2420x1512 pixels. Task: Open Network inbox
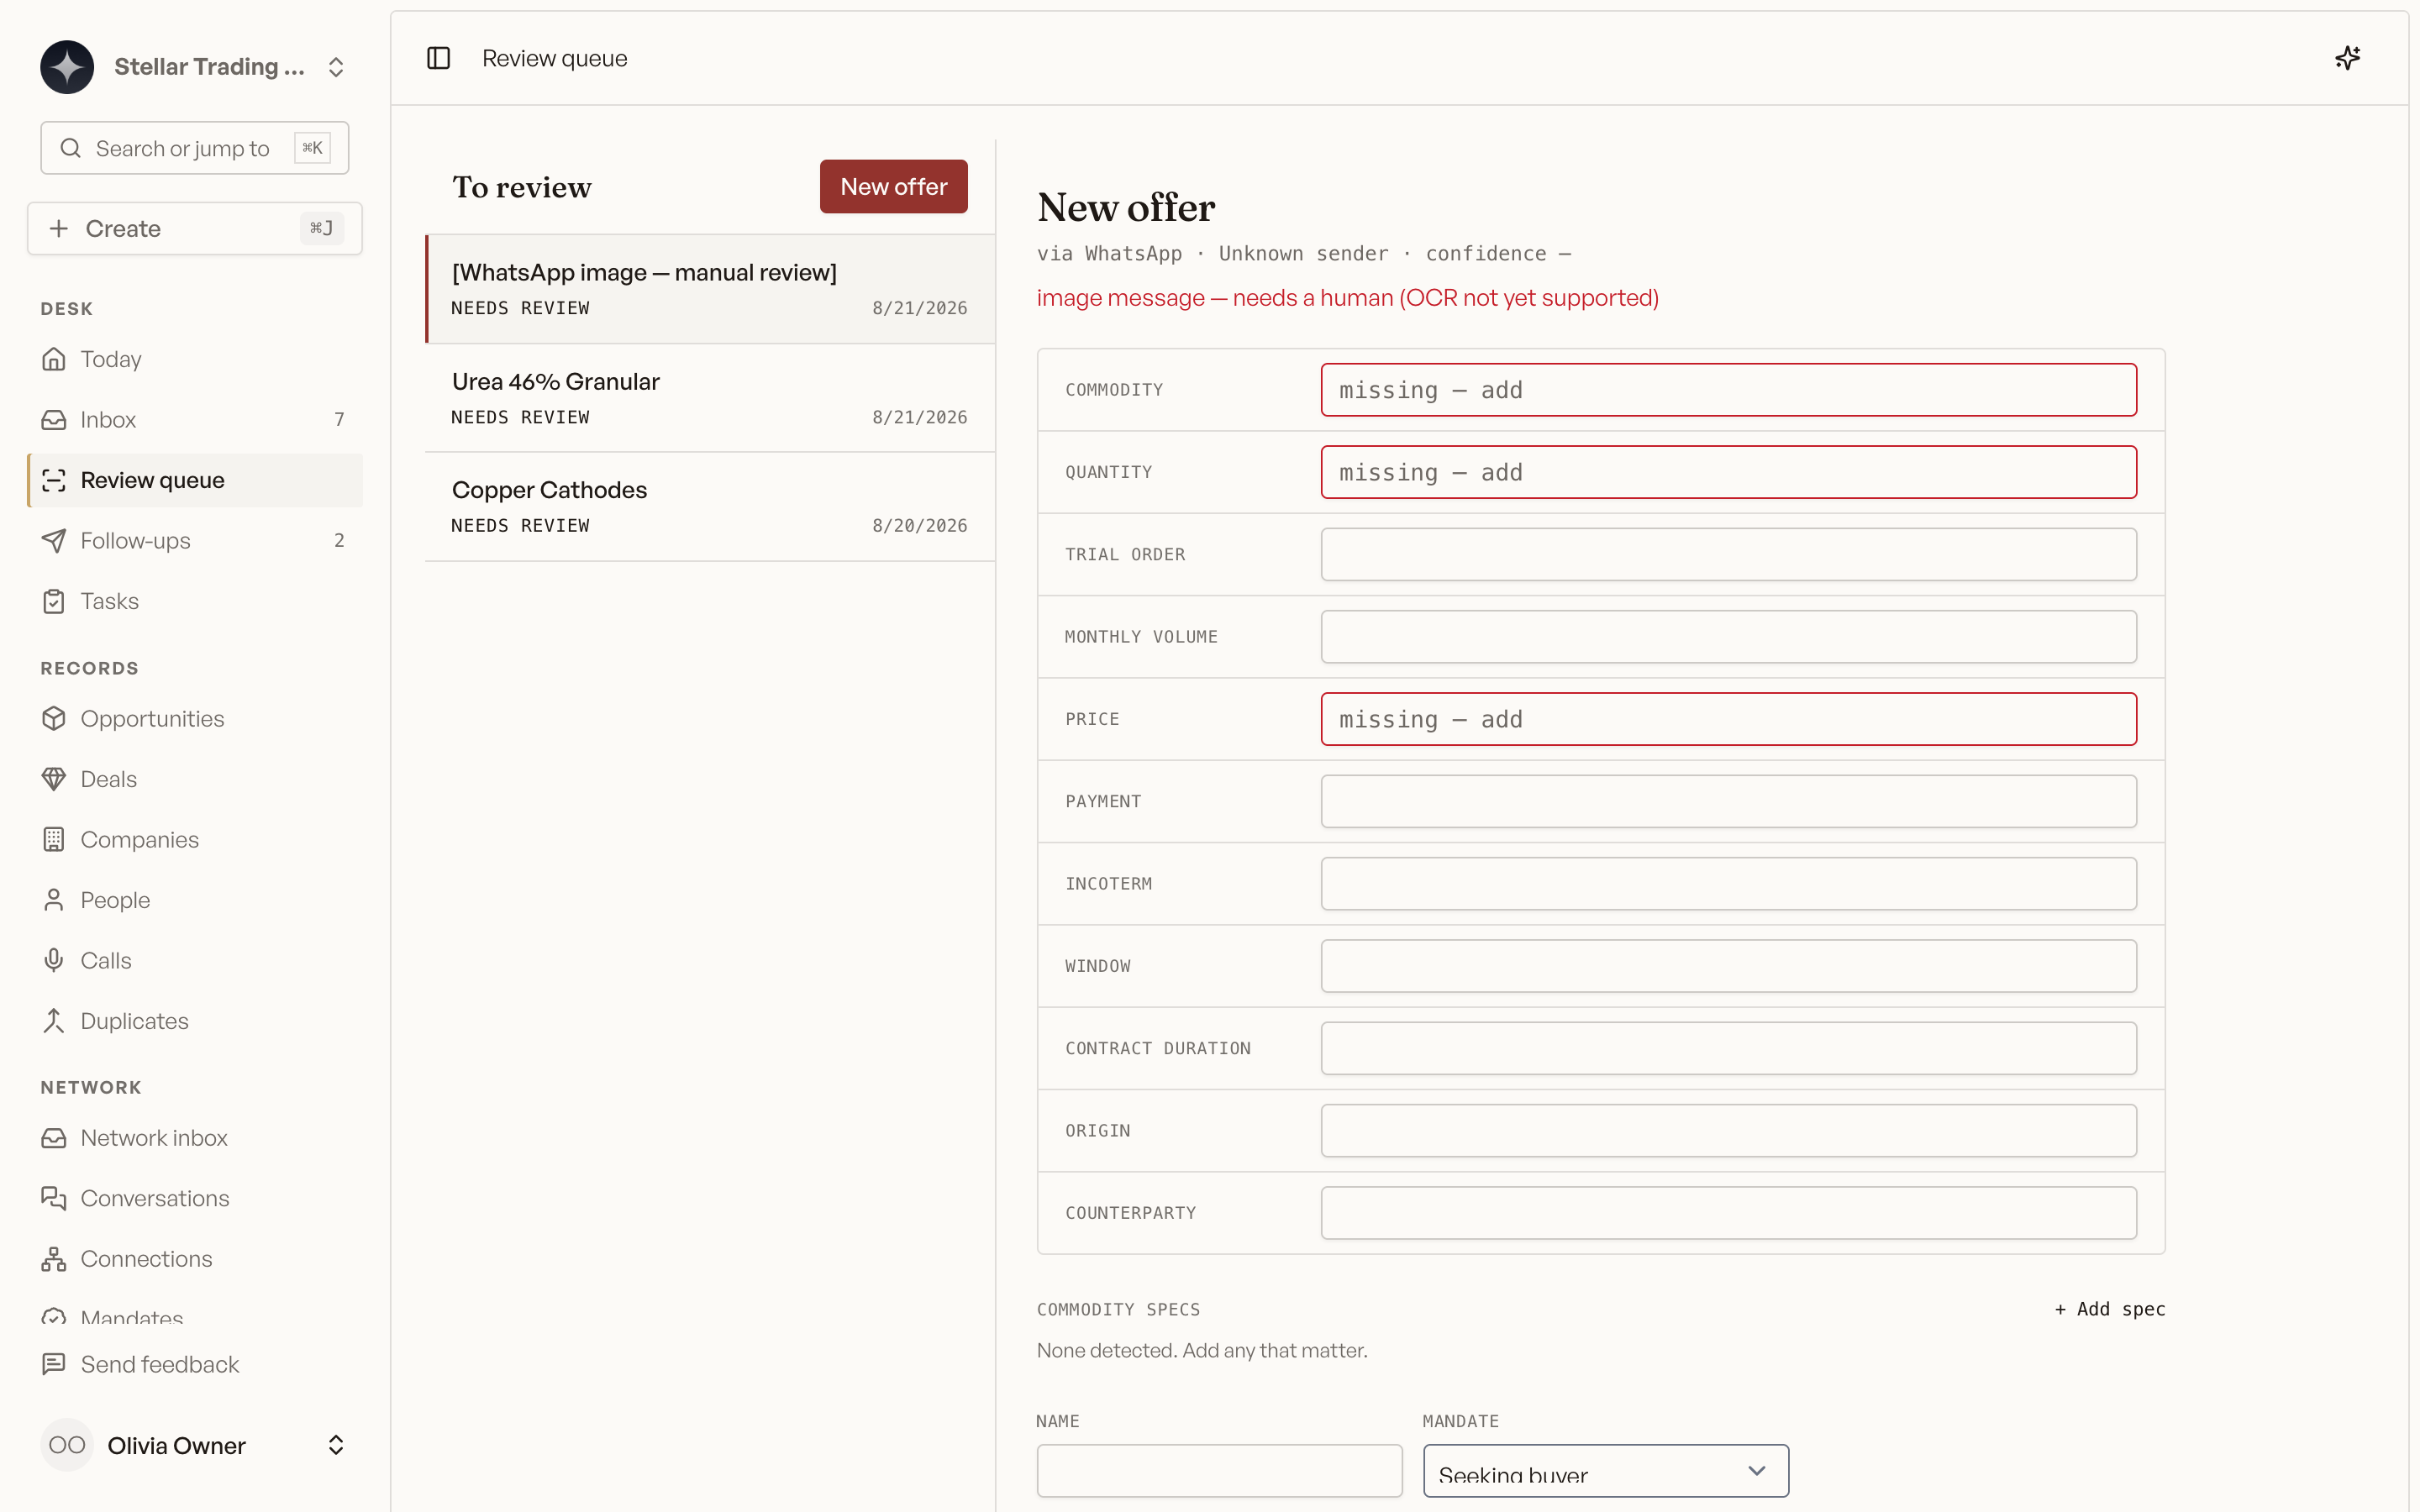click(x=195, y=1138)
